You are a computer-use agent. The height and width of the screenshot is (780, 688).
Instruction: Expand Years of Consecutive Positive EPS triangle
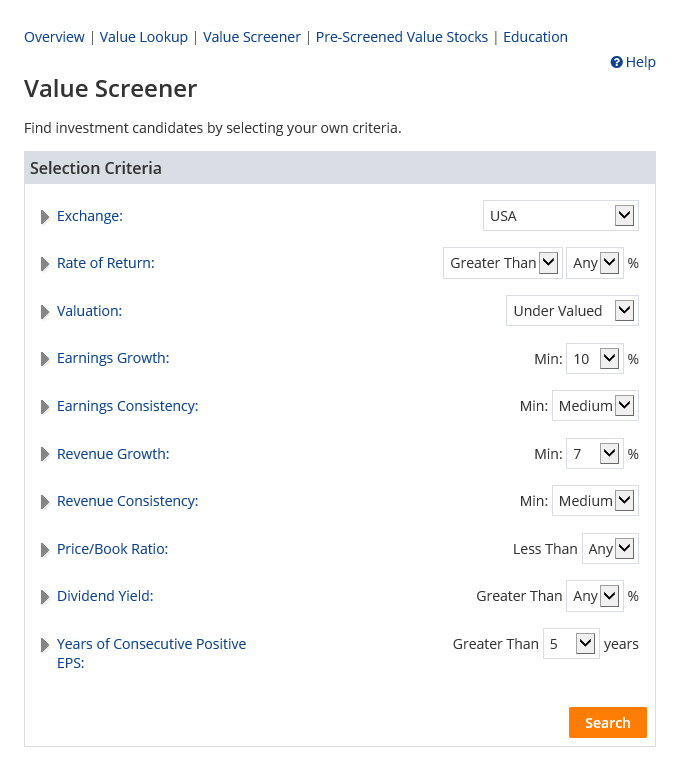coord(45,645)
